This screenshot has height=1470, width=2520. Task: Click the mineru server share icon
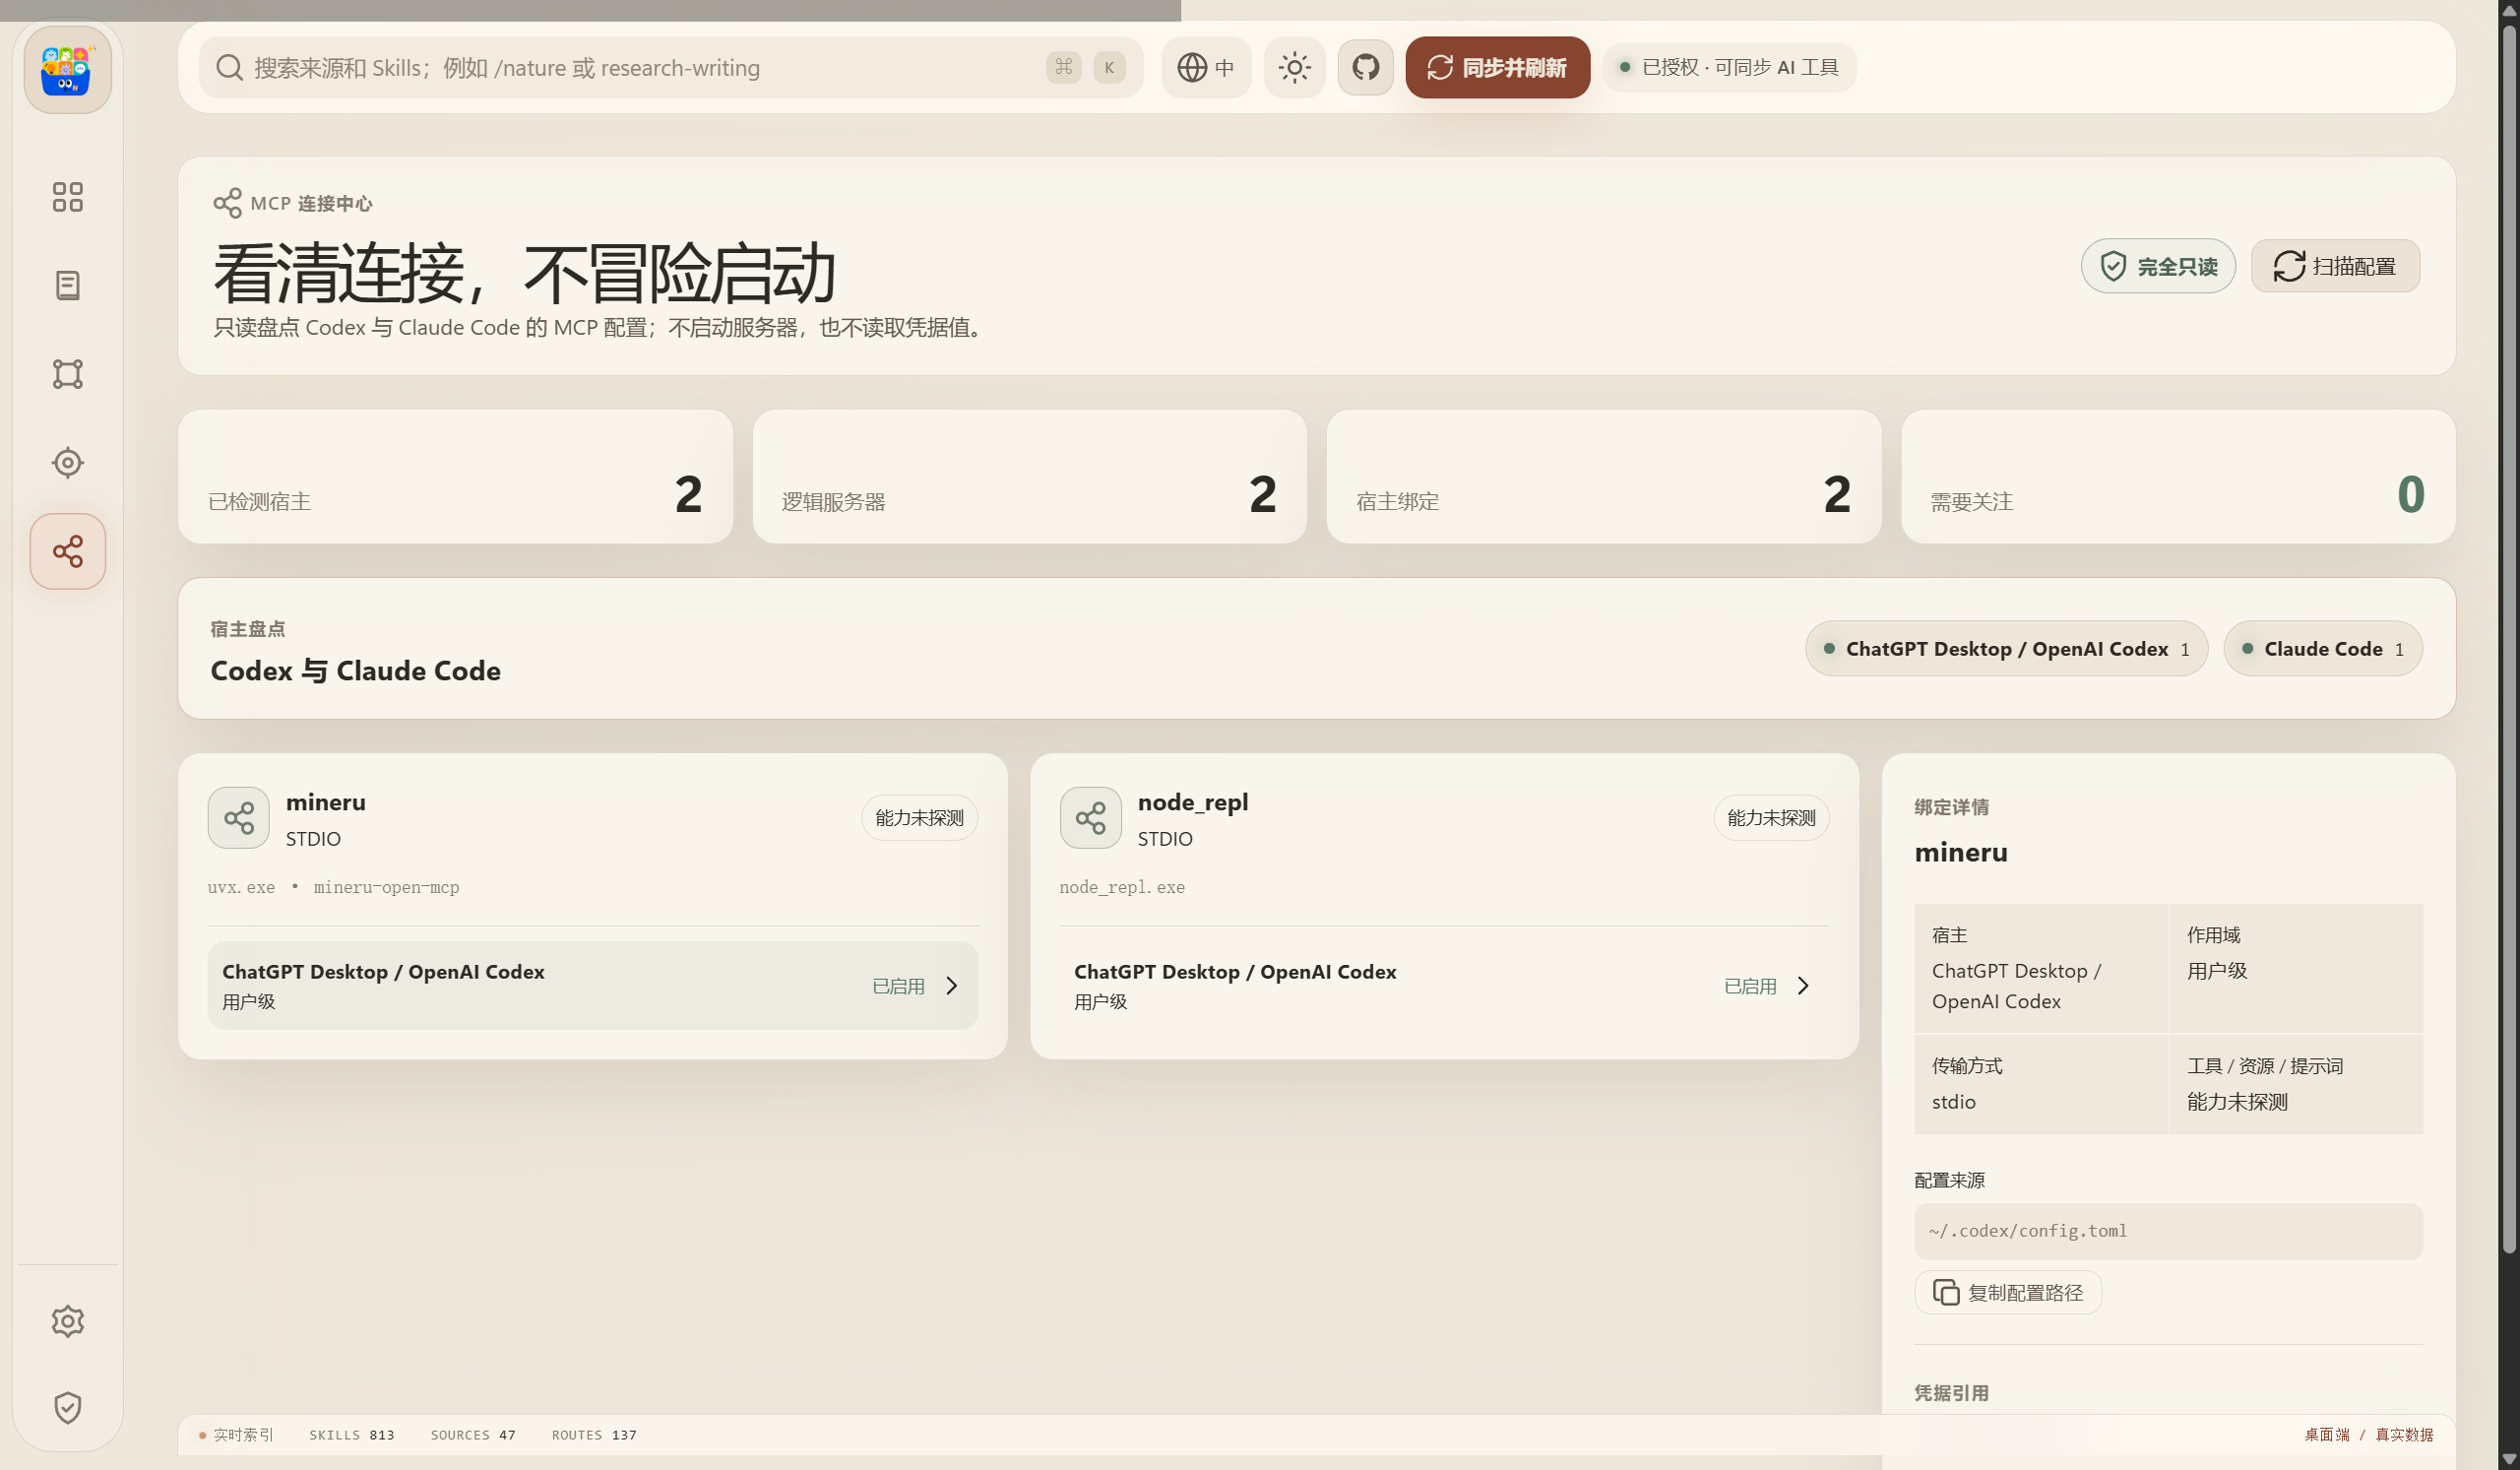[x=238, y=818]
